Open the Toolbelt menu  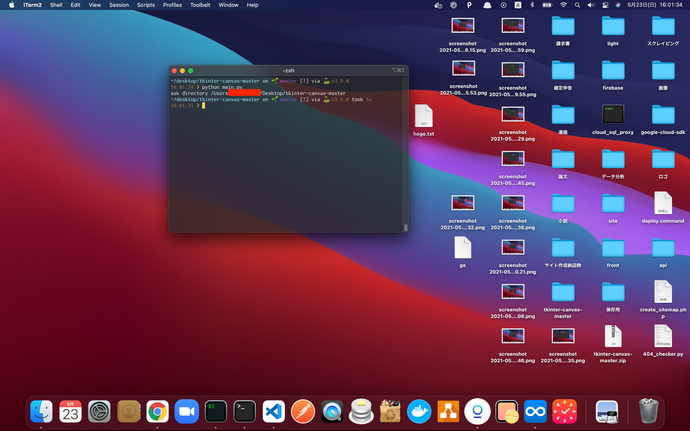[200, 5]
